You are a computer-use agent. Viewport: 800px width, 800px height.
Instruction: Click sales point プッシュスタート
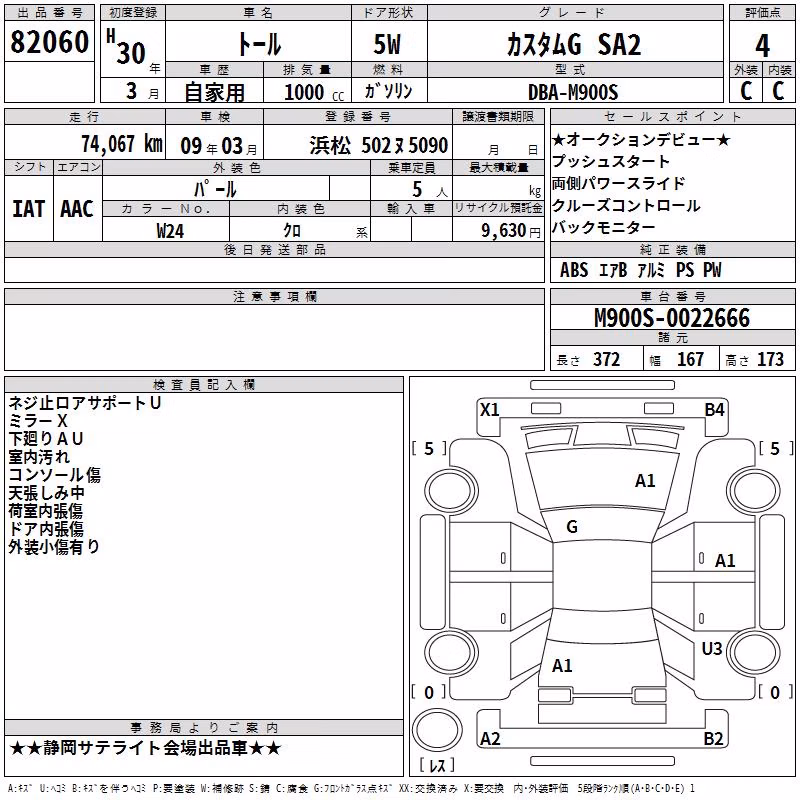click(x=610, y=161)
